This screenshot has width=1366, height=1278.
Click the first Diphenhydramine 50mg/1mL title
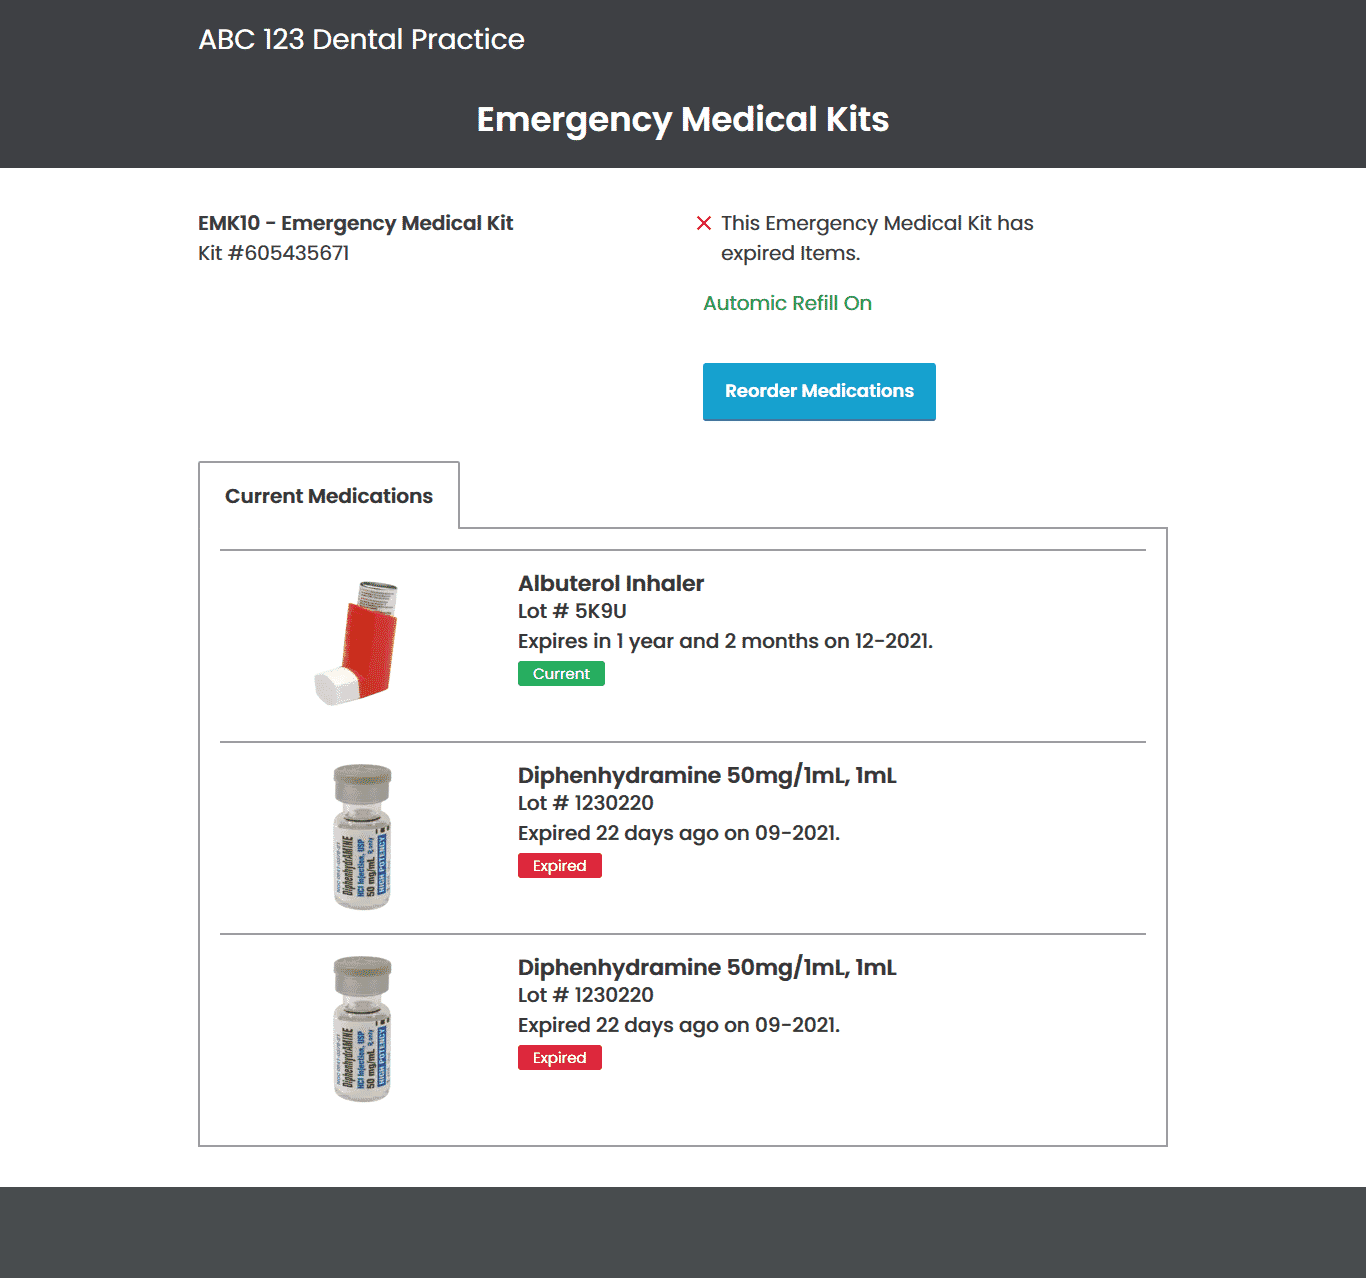[x=707, y=775]
